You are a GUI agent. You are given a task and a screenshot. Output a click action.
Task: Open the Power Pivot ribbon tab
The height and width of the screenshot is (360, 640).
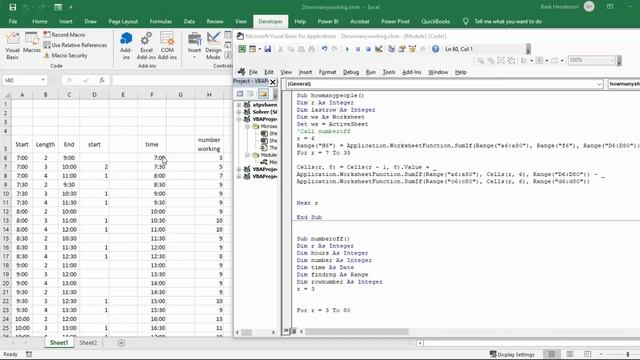click(x=395, y=21)
